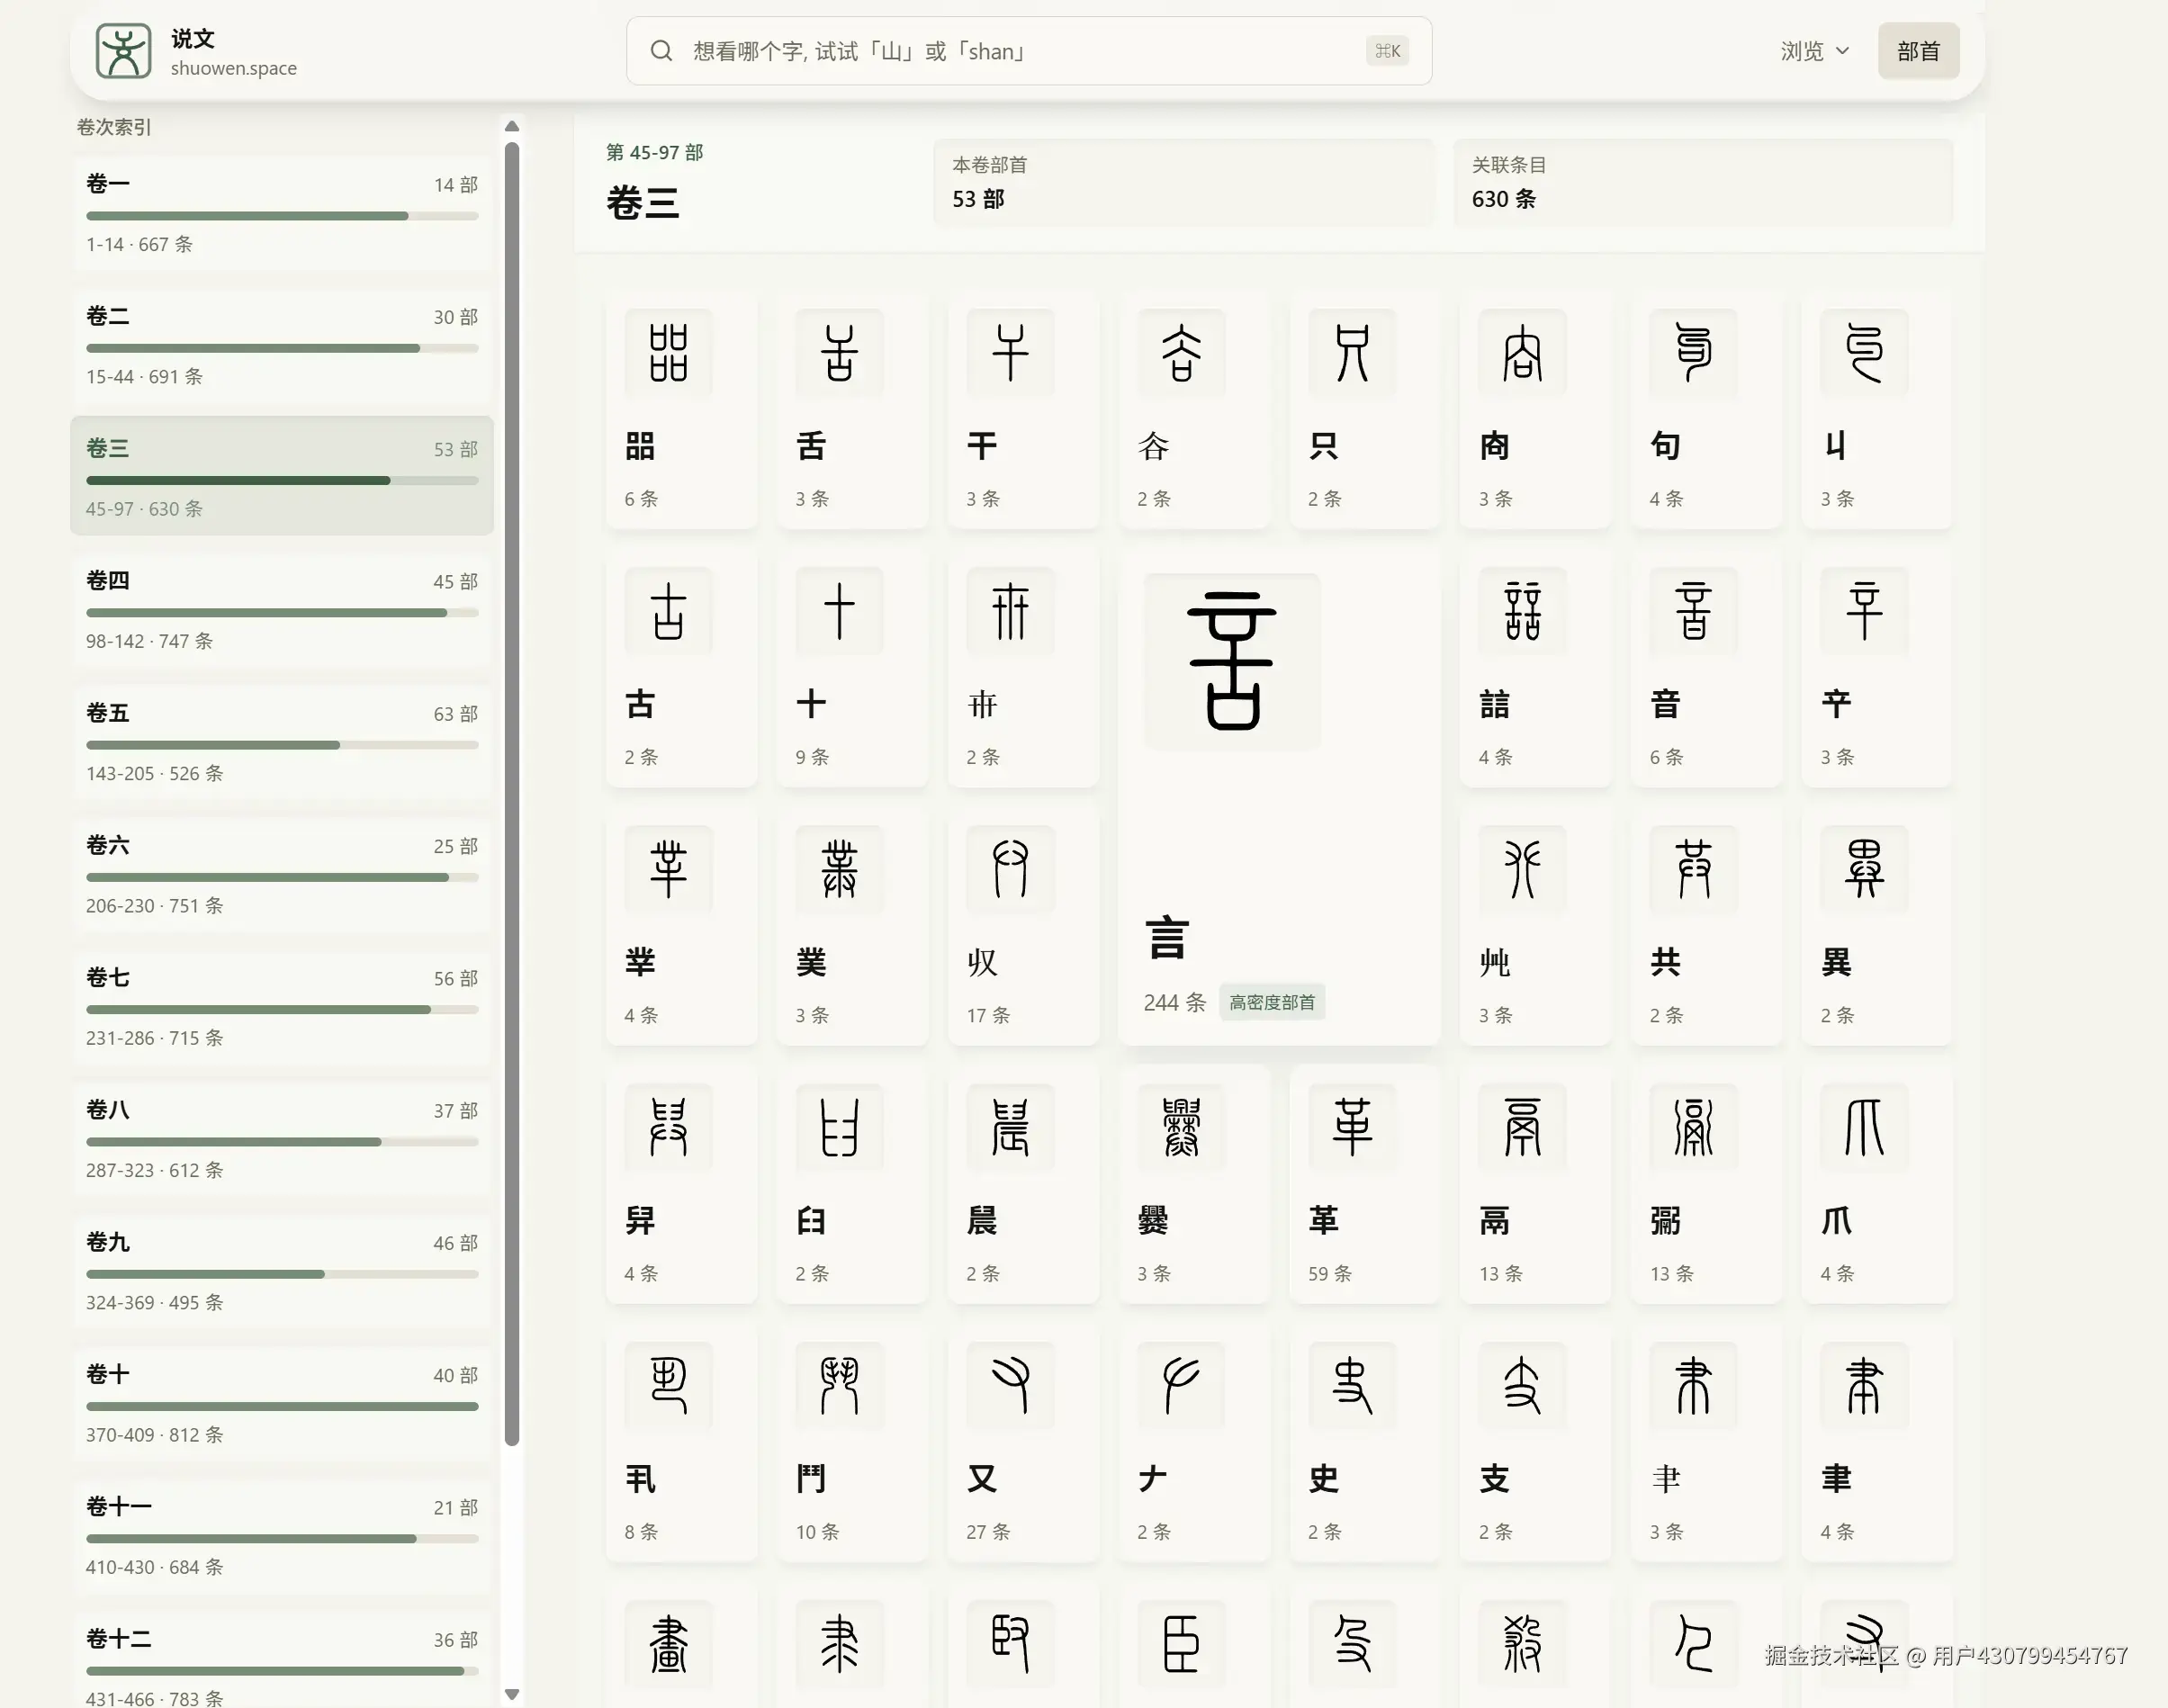
Task: Click the 爨 character label
Action: click(1153, 1220)
